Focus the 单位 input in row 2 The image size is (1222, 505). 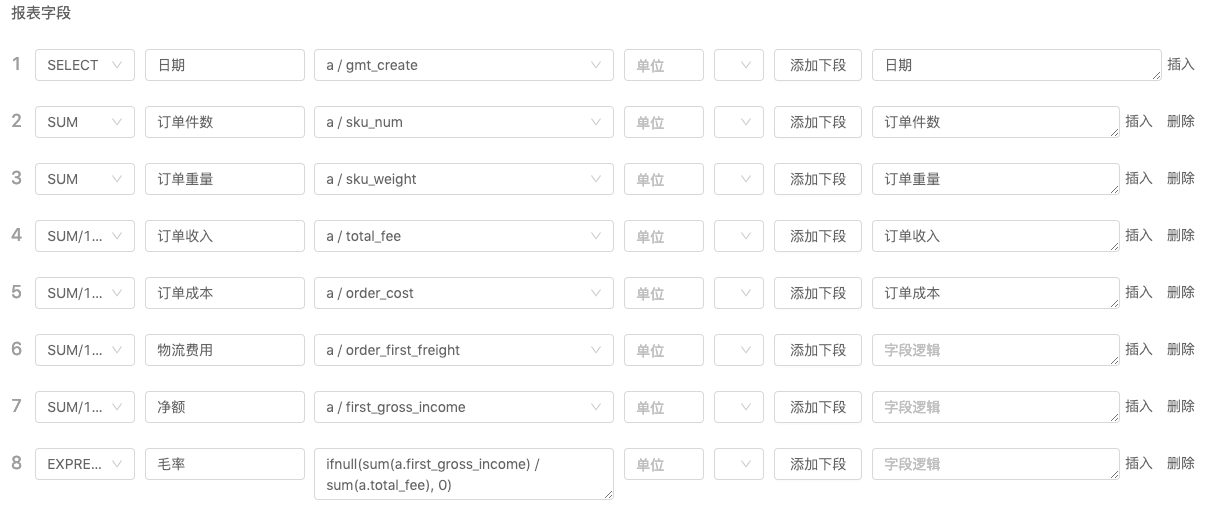tap(663, 122)
